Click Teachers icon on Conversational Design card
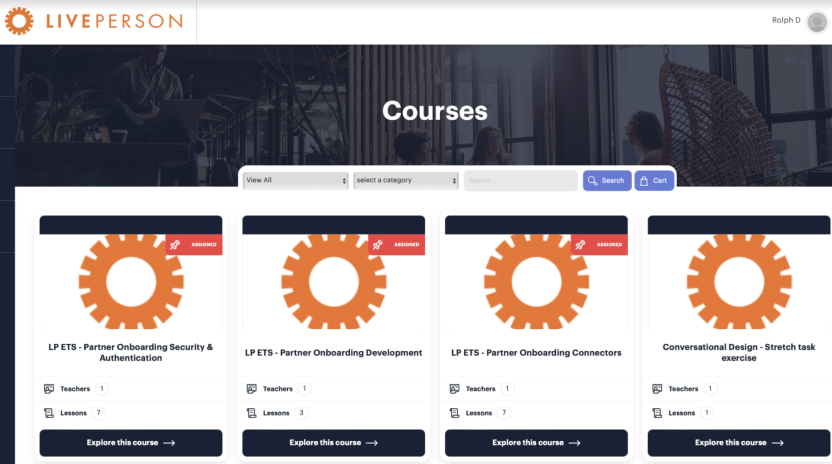This screenshot has width=832, height=464. 657,389
